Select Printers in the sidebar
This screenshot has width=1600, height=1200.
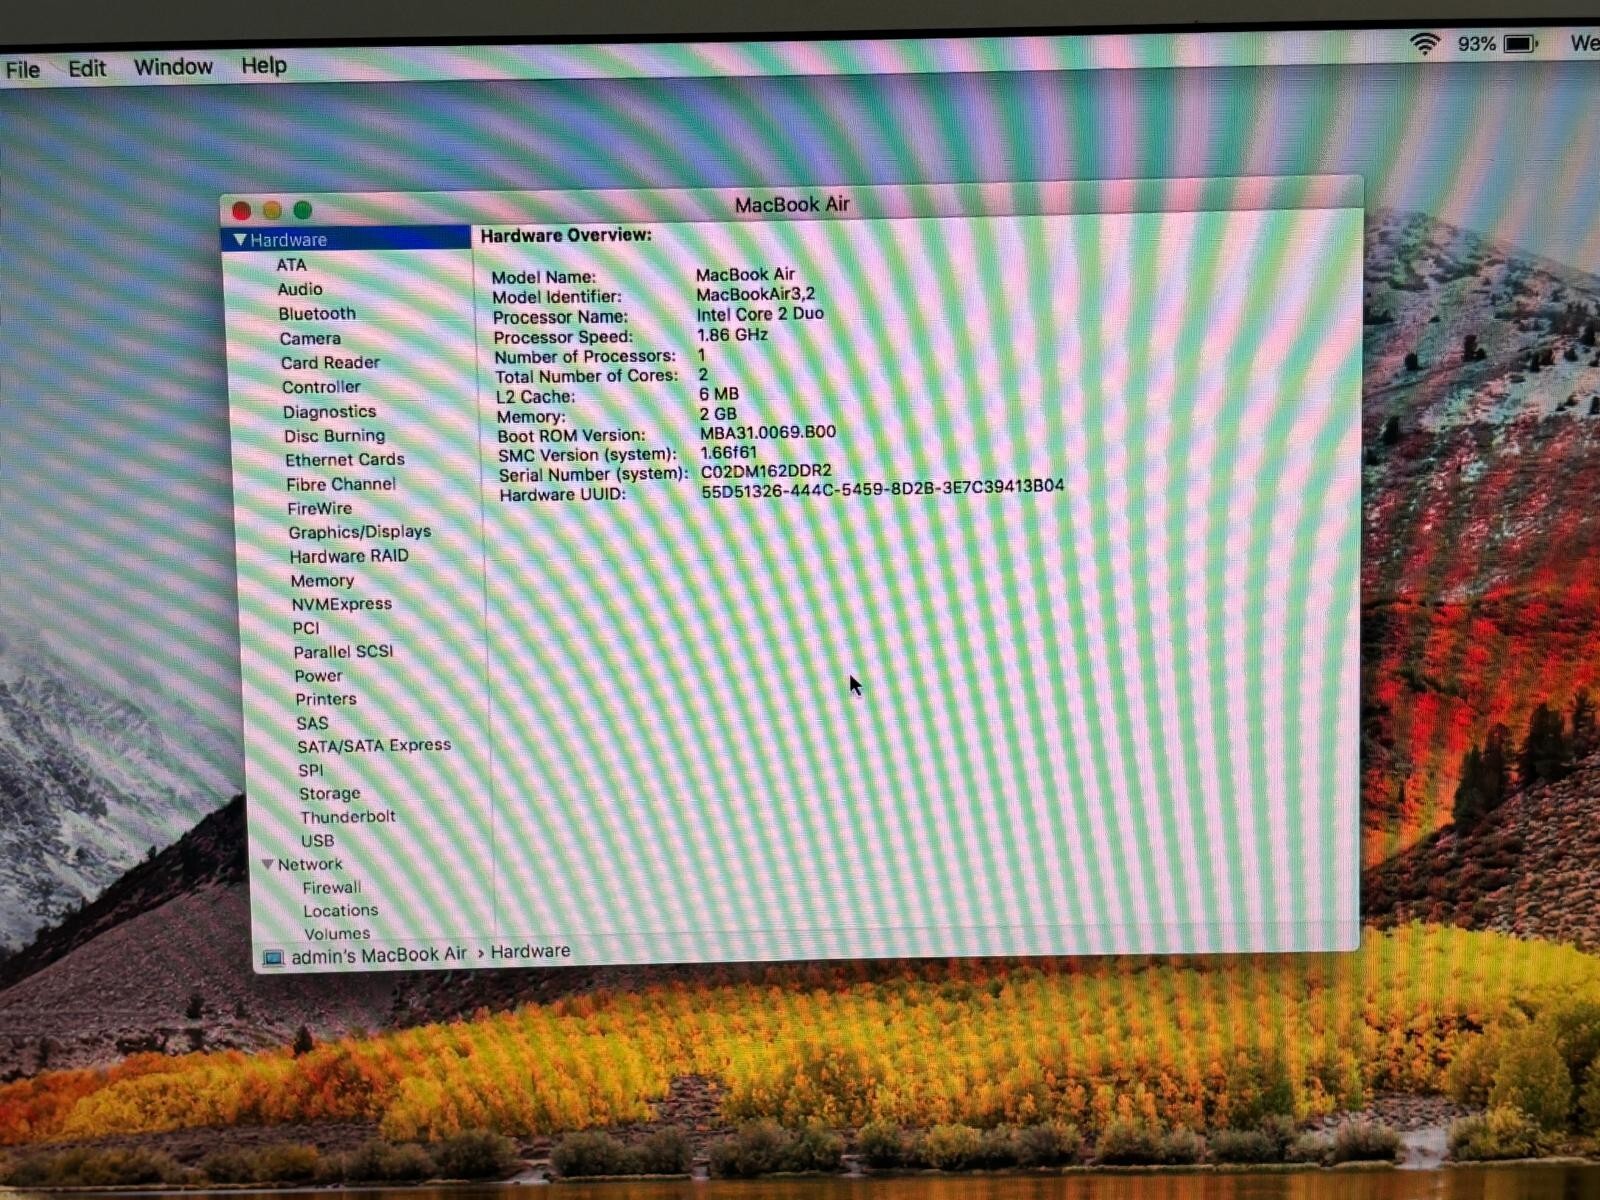326,699
